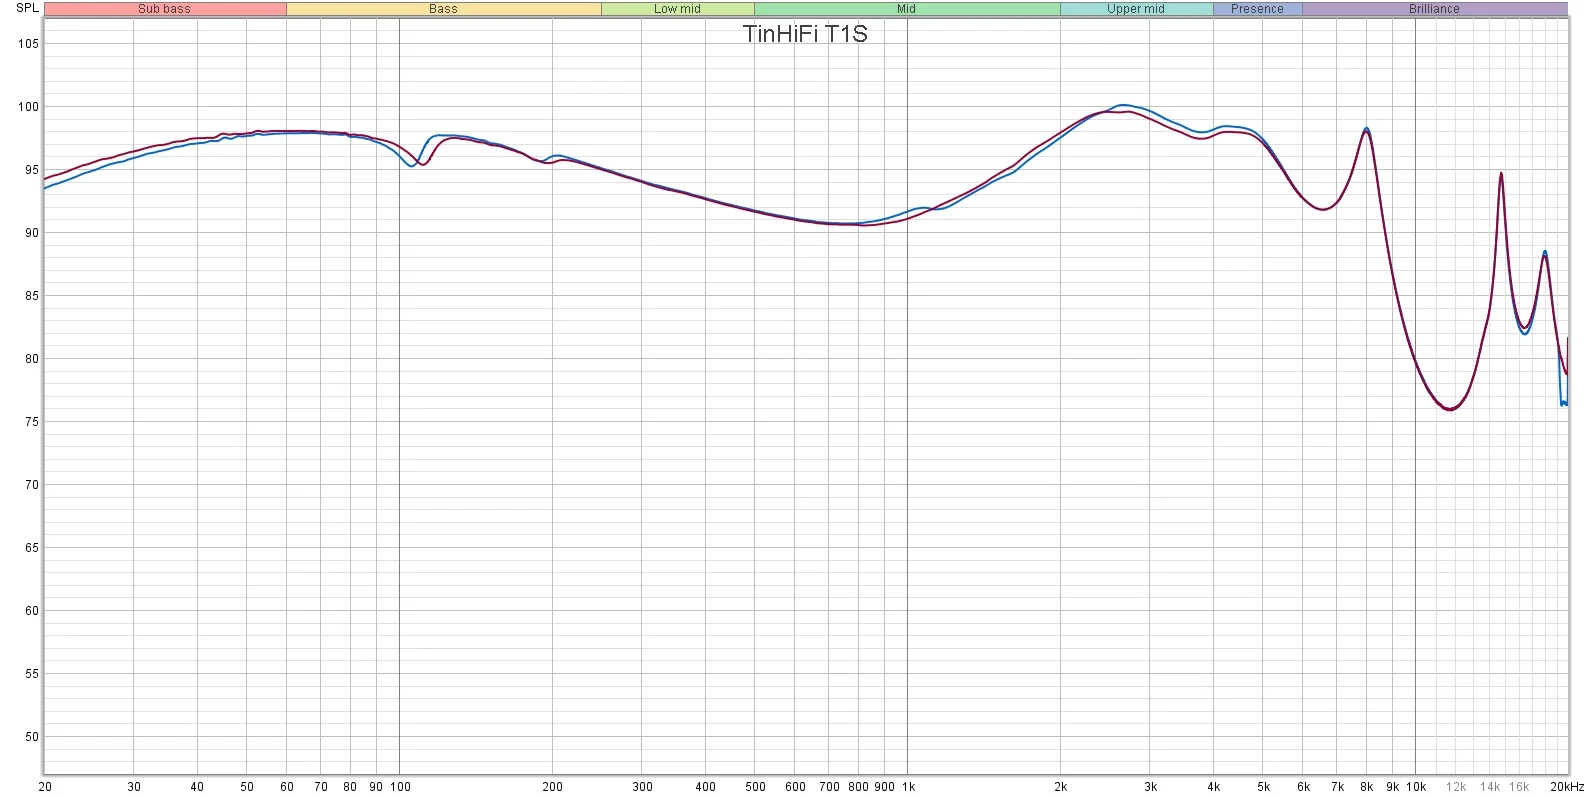Image resolution: width=1590 pixels, height=798 pixels.
Task: Click the 4k frequency axis label
Action: (x=1213, y=787)
